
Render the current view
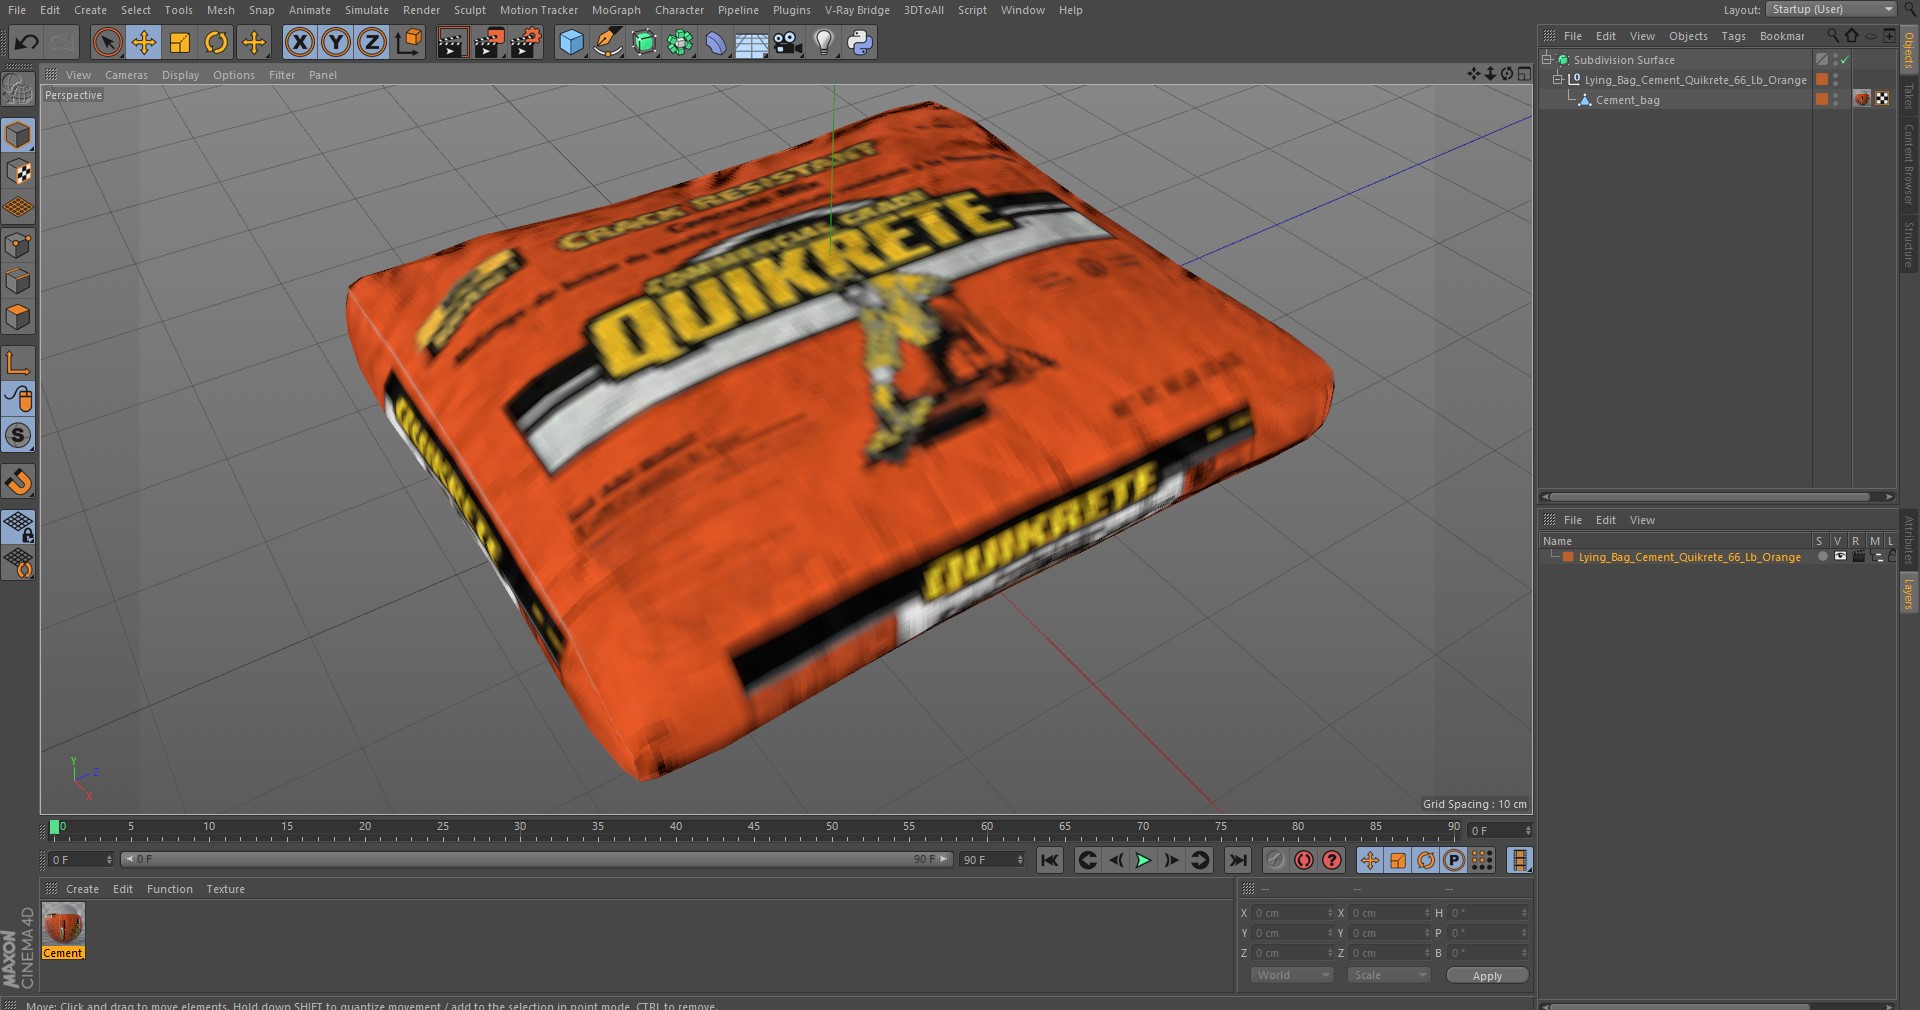coord(452,42)
